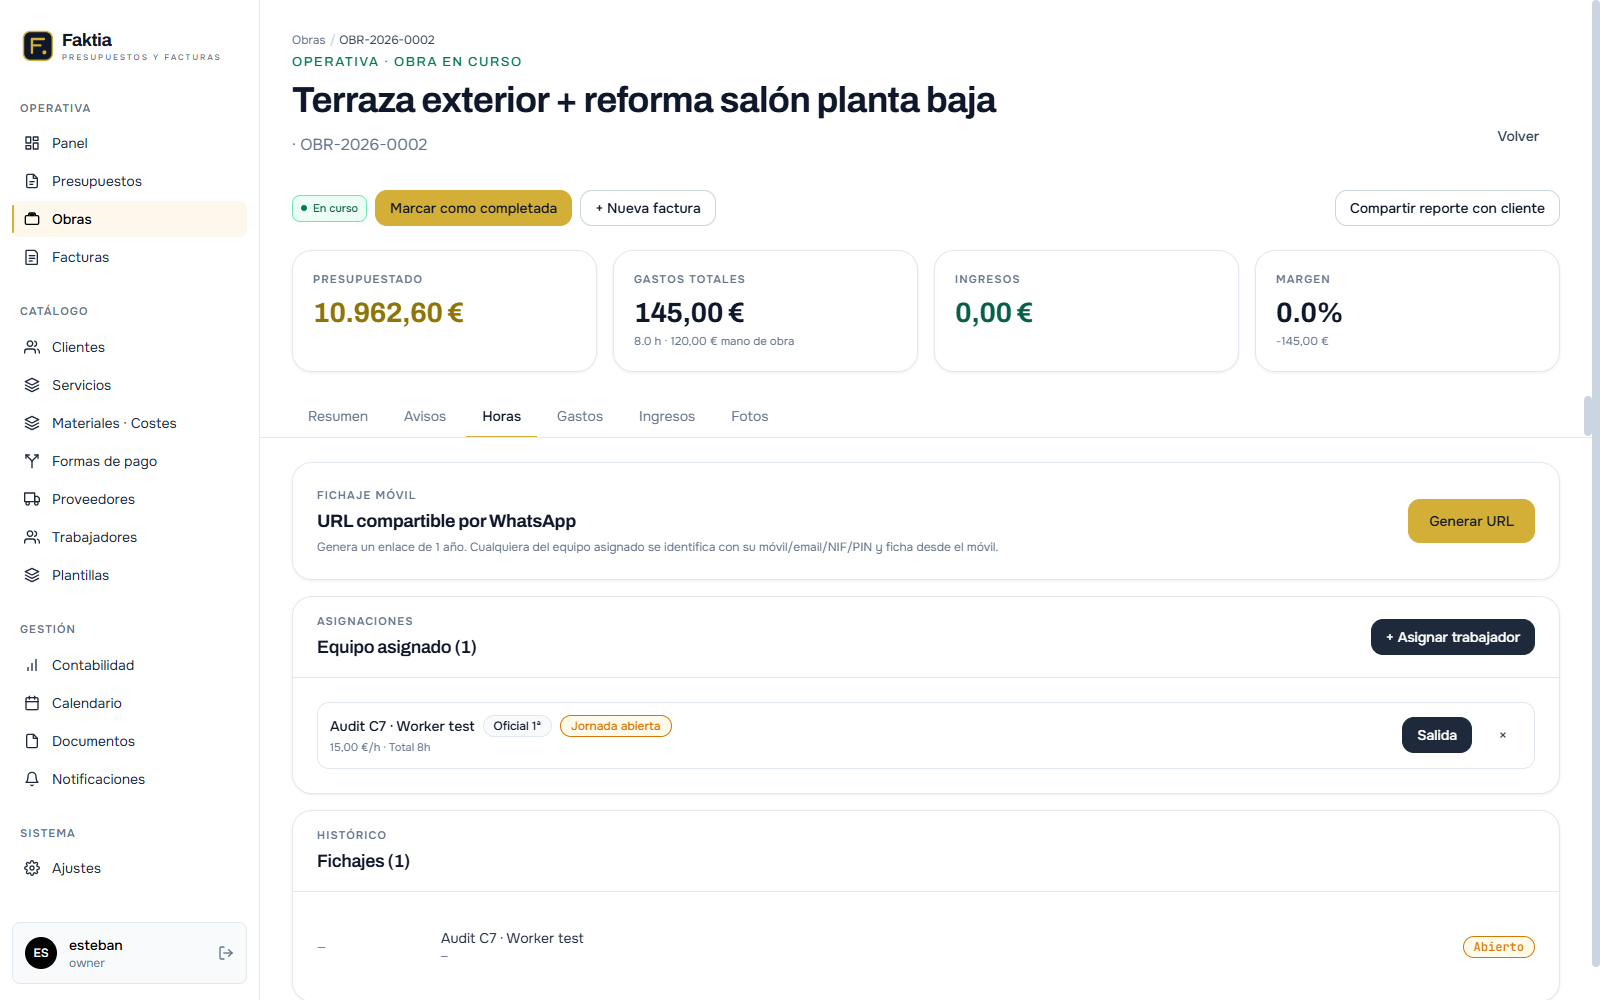Click Compartir reporte con cliente

[1446, 208]
